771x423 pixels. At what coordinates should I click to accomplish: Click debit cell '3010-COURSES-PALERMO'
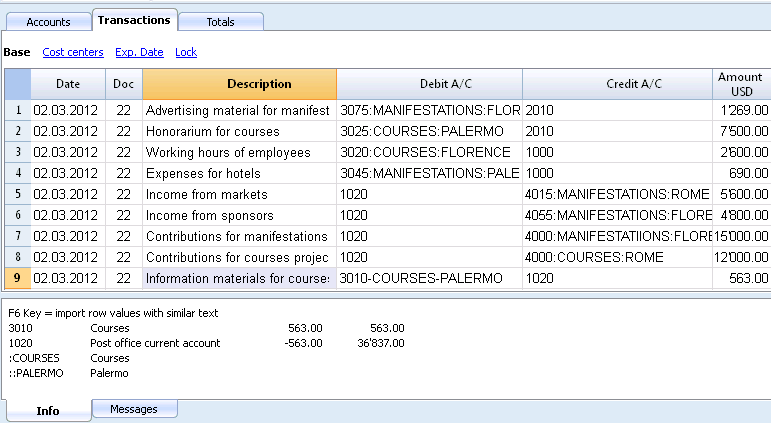[429, 278]
